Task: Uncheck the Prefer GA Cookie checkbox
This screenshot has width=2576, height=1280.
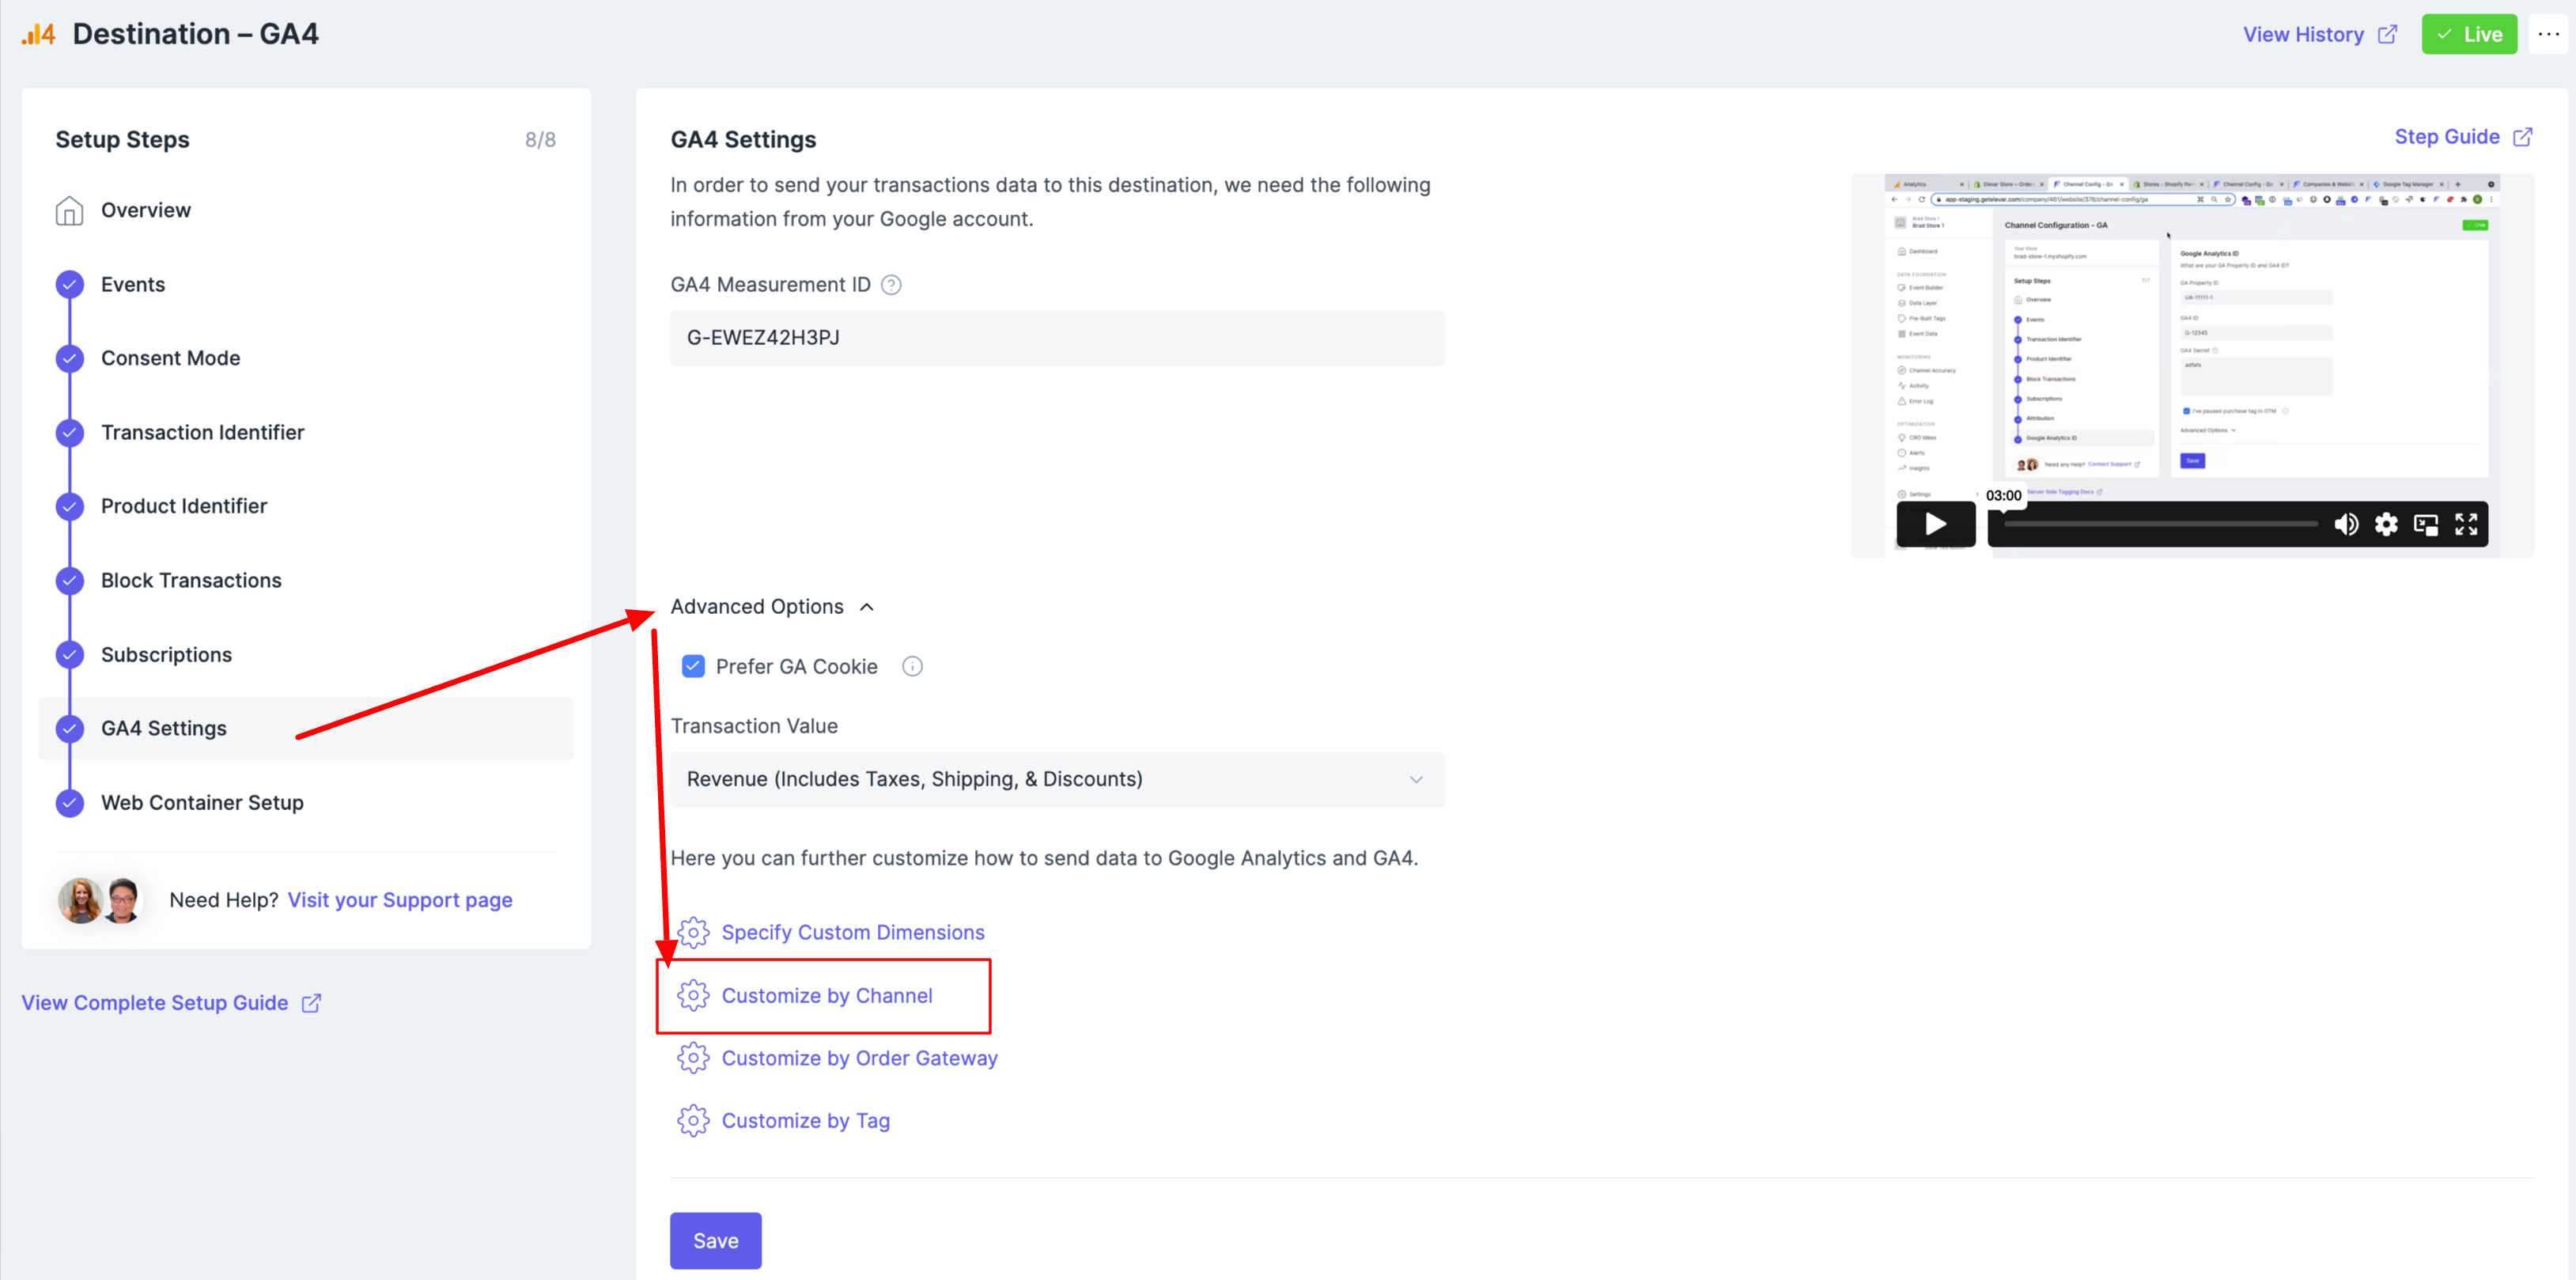Action: (693, 667)
